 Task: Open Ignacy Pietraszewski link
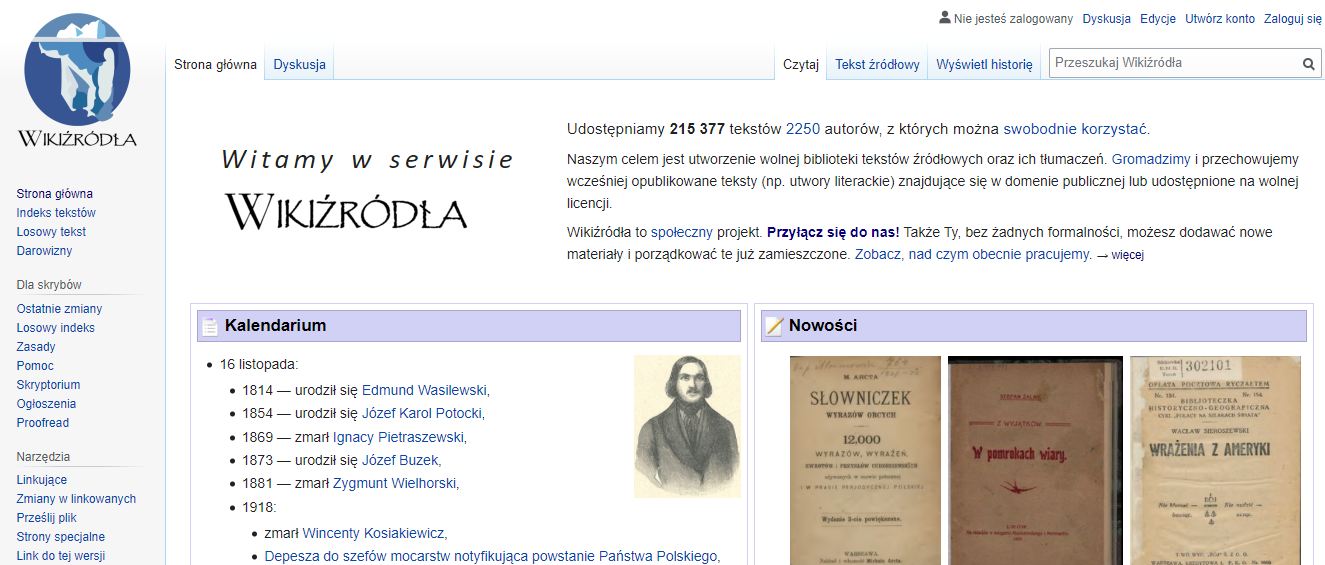(398, 437)
